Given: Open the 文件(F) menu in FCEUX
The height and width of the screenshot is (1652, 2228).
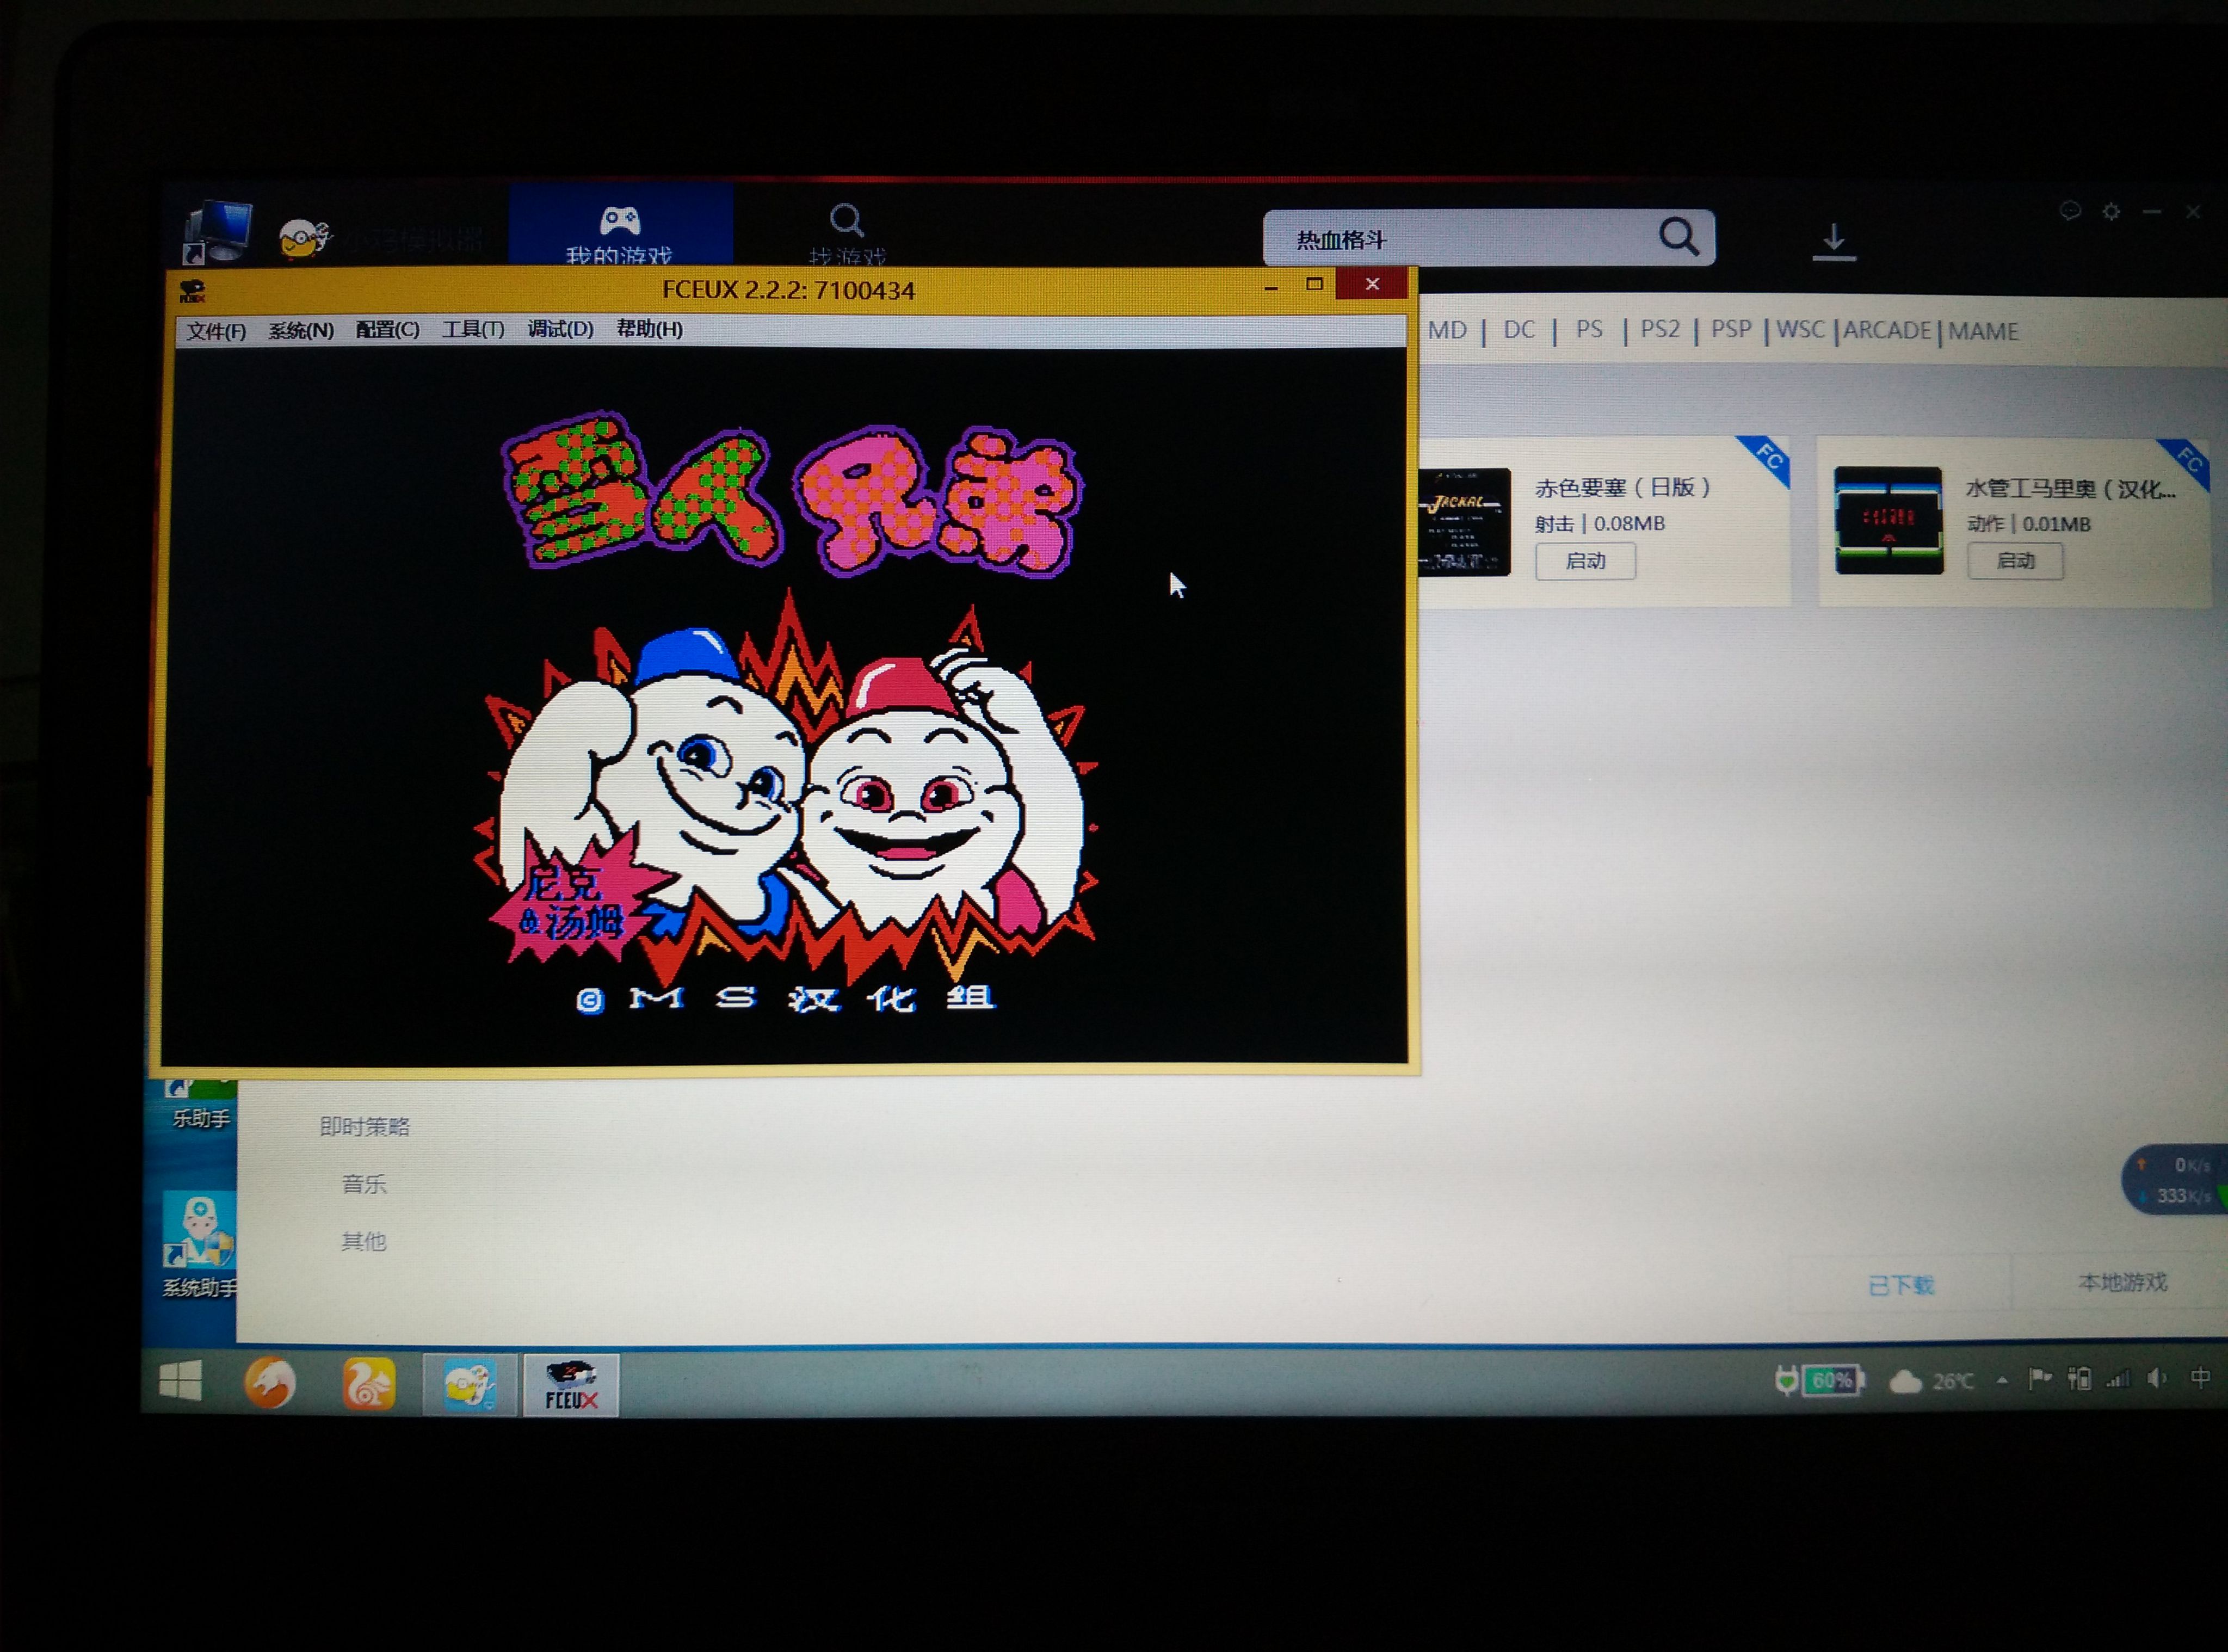Looking at the screenshot, I should point(216,330).
